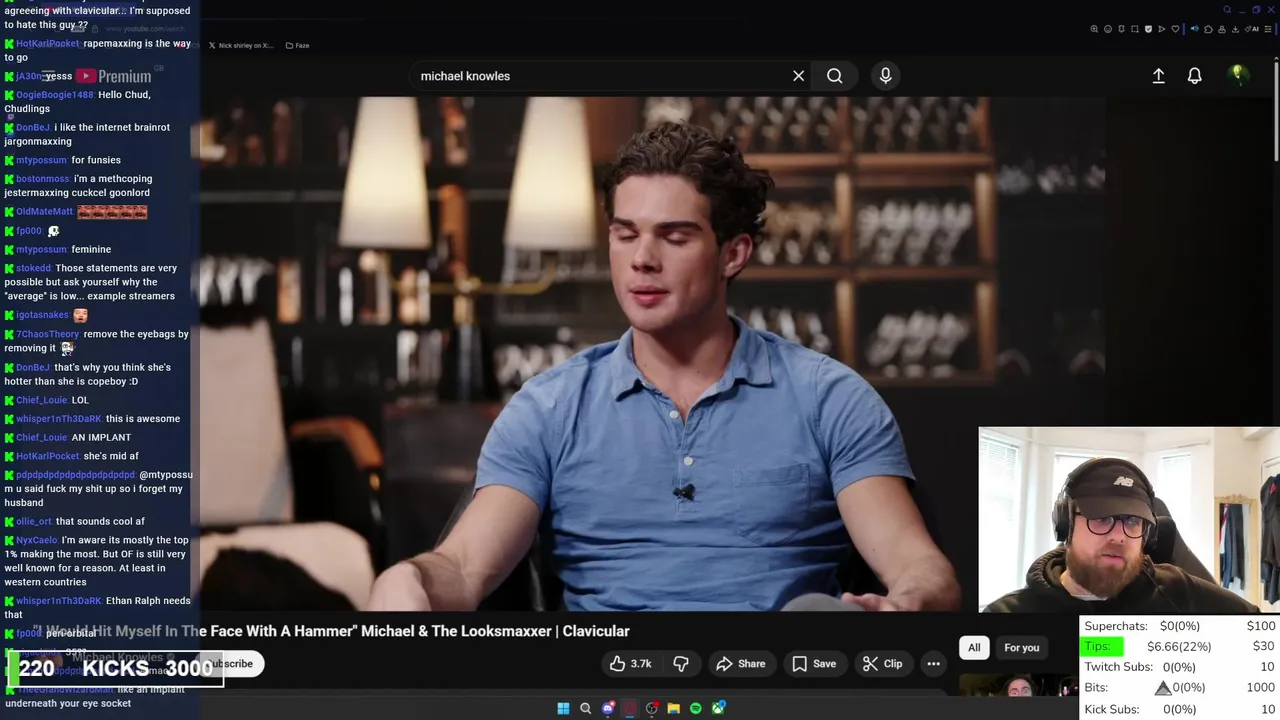Open the YouTube Premium logo home link

[114, 76]
